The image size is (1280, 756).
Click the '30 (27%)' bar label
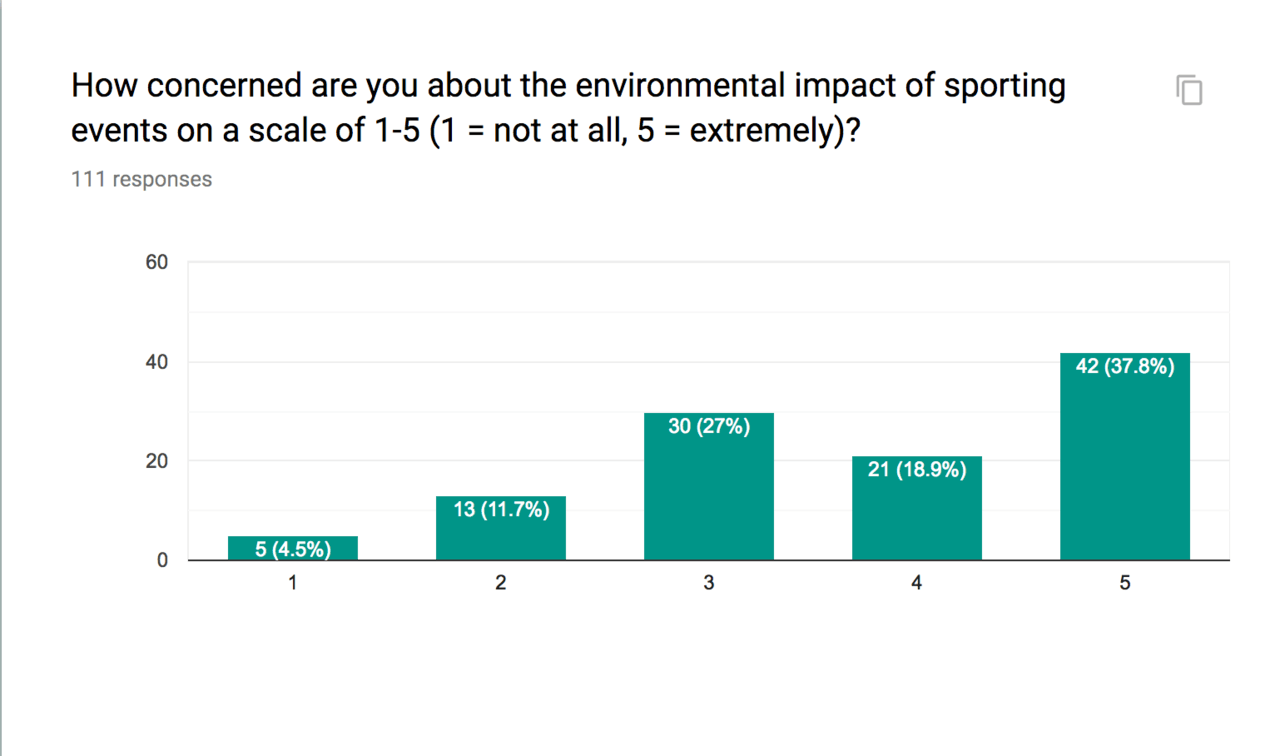[x=709, y=427]
